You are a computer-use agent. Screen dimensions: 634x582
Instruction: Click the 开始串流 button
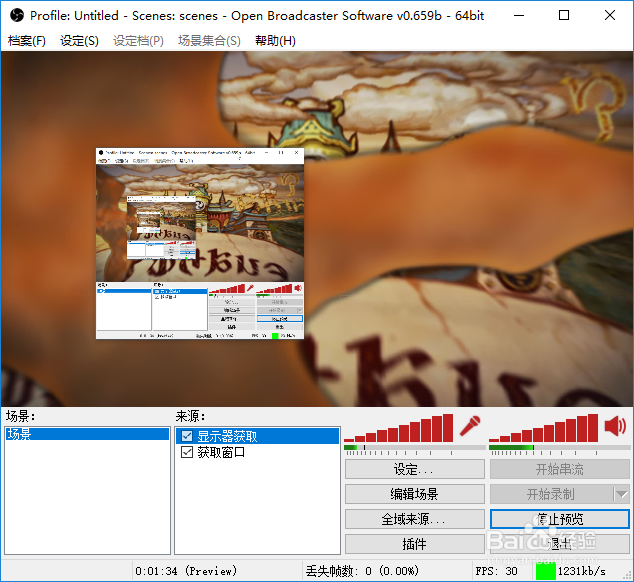coord(560,469)
